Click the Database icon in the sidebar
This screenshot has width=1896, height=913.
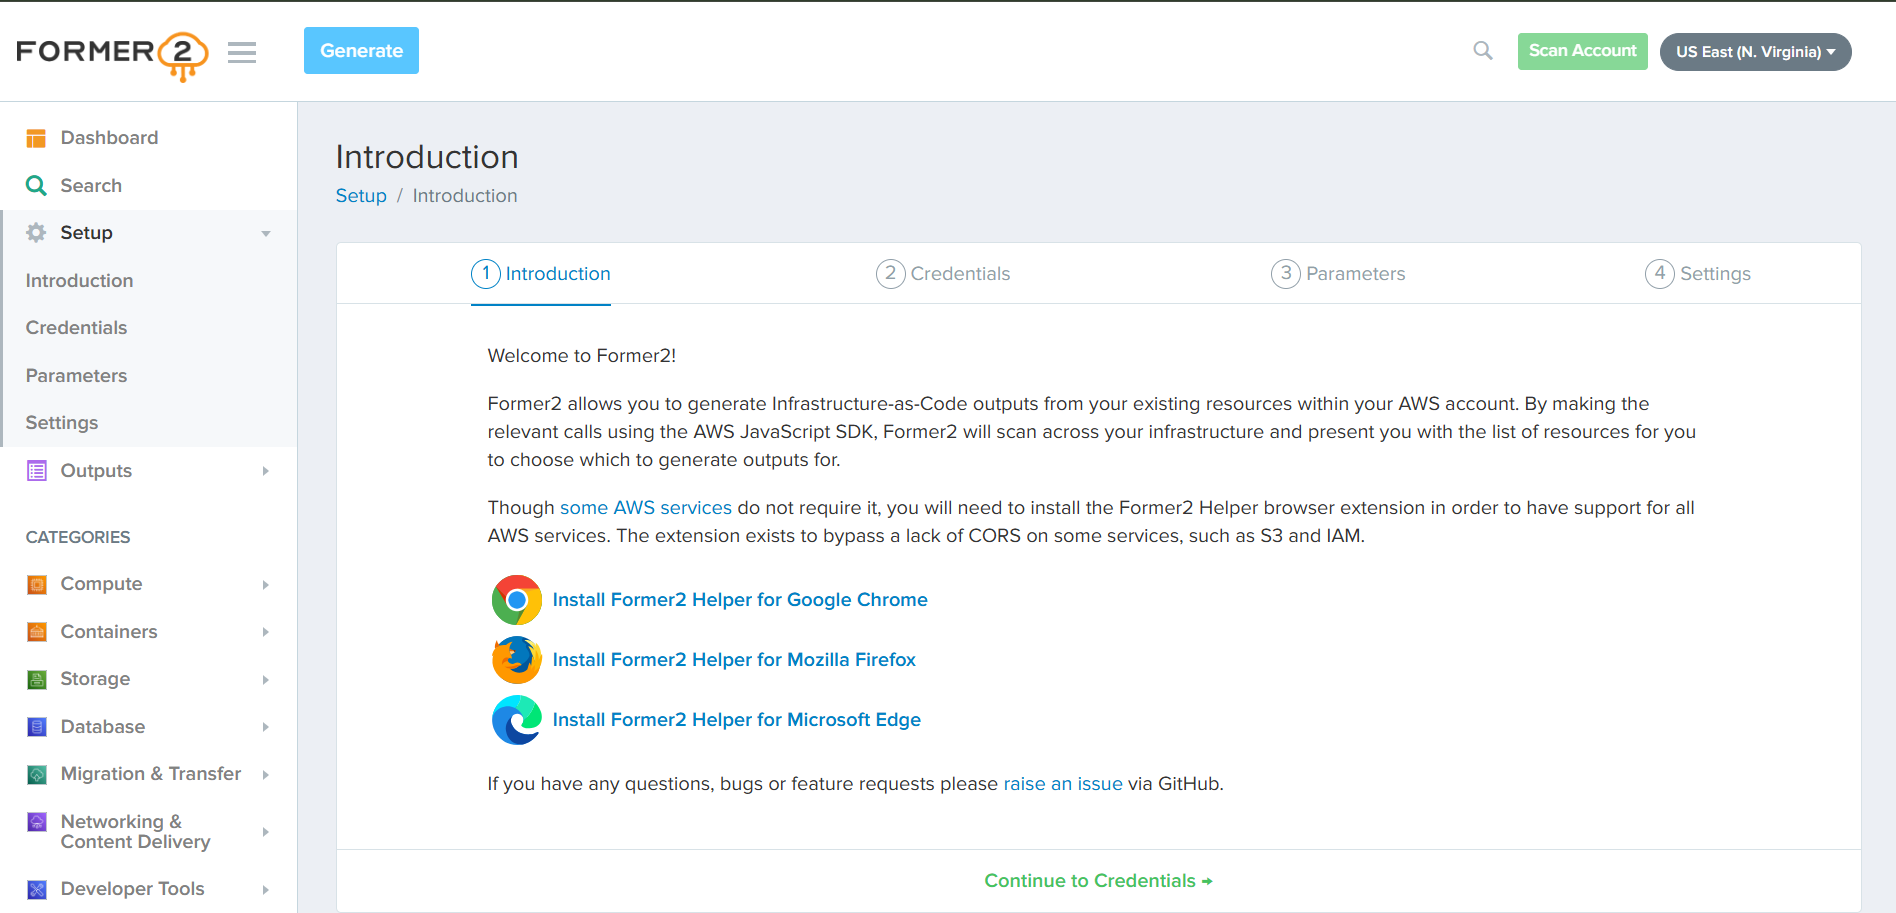pyautogui.click(x=36, y=726)
